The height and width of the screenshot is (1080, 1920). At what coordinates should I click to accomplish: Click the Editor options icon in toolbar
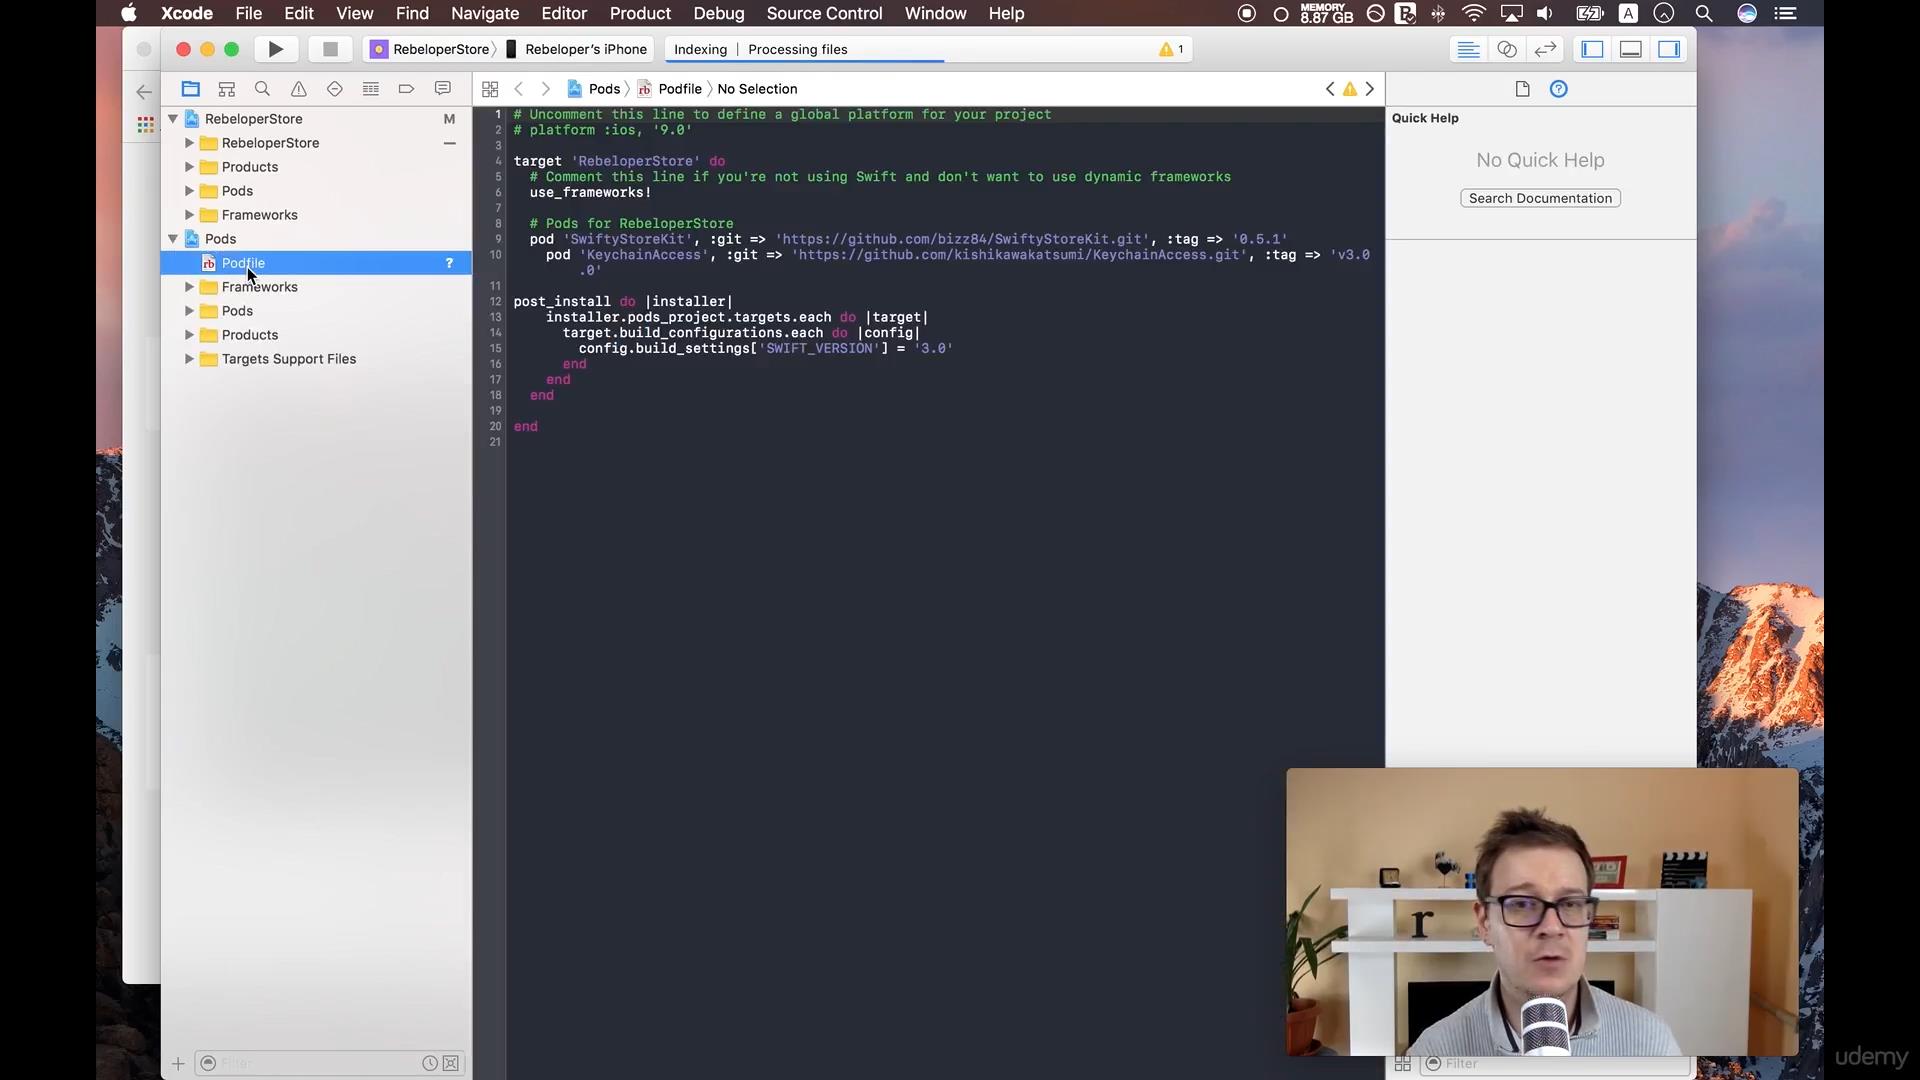[1468, 49]
